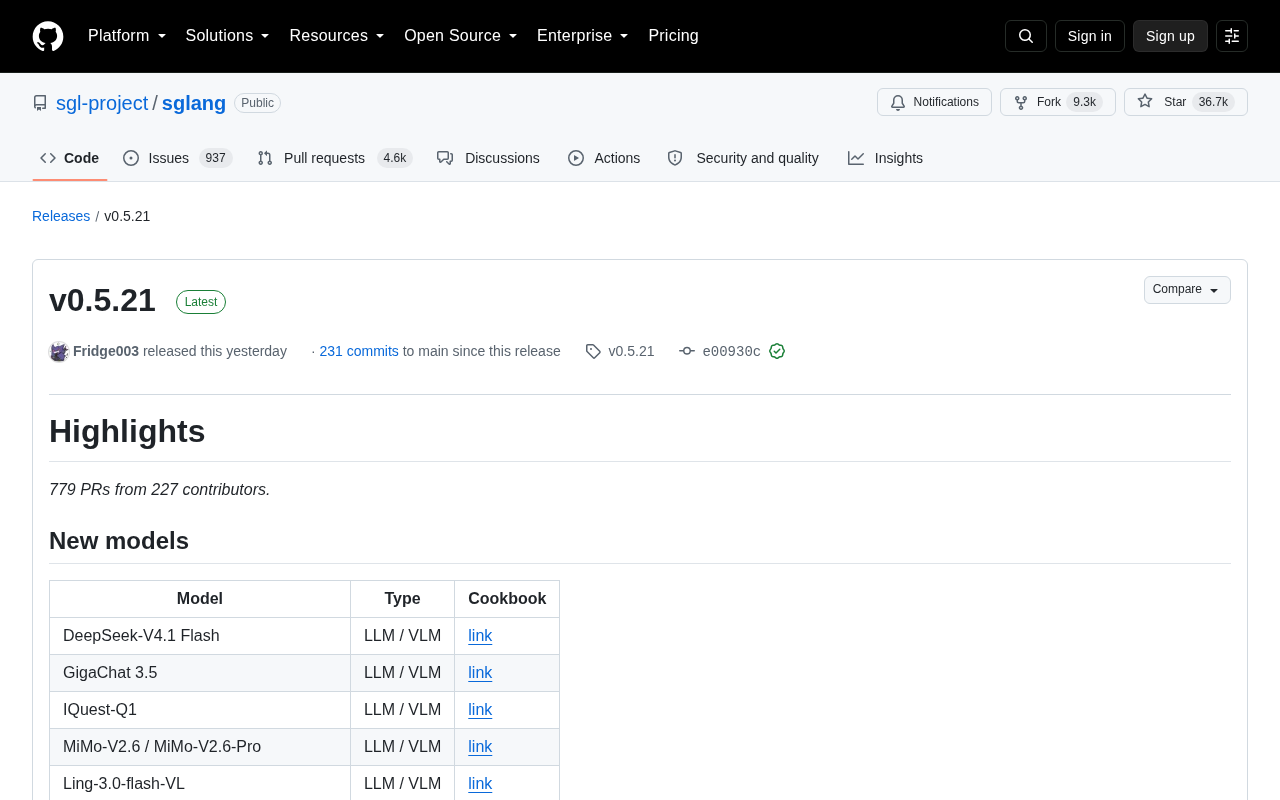
Task: Click the GitHub logo icon
Action: [x=48, y=36]
